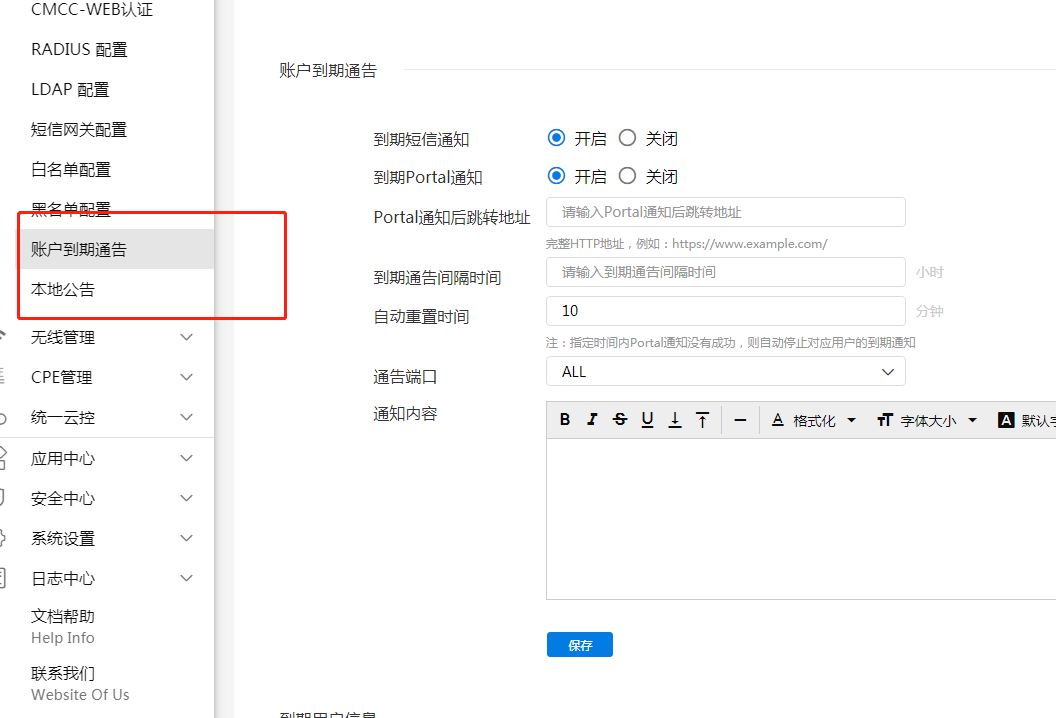Open the 格式化 dropdown in the editor
The width and height of the screenshot is (1056, 718).
point(813,420)
